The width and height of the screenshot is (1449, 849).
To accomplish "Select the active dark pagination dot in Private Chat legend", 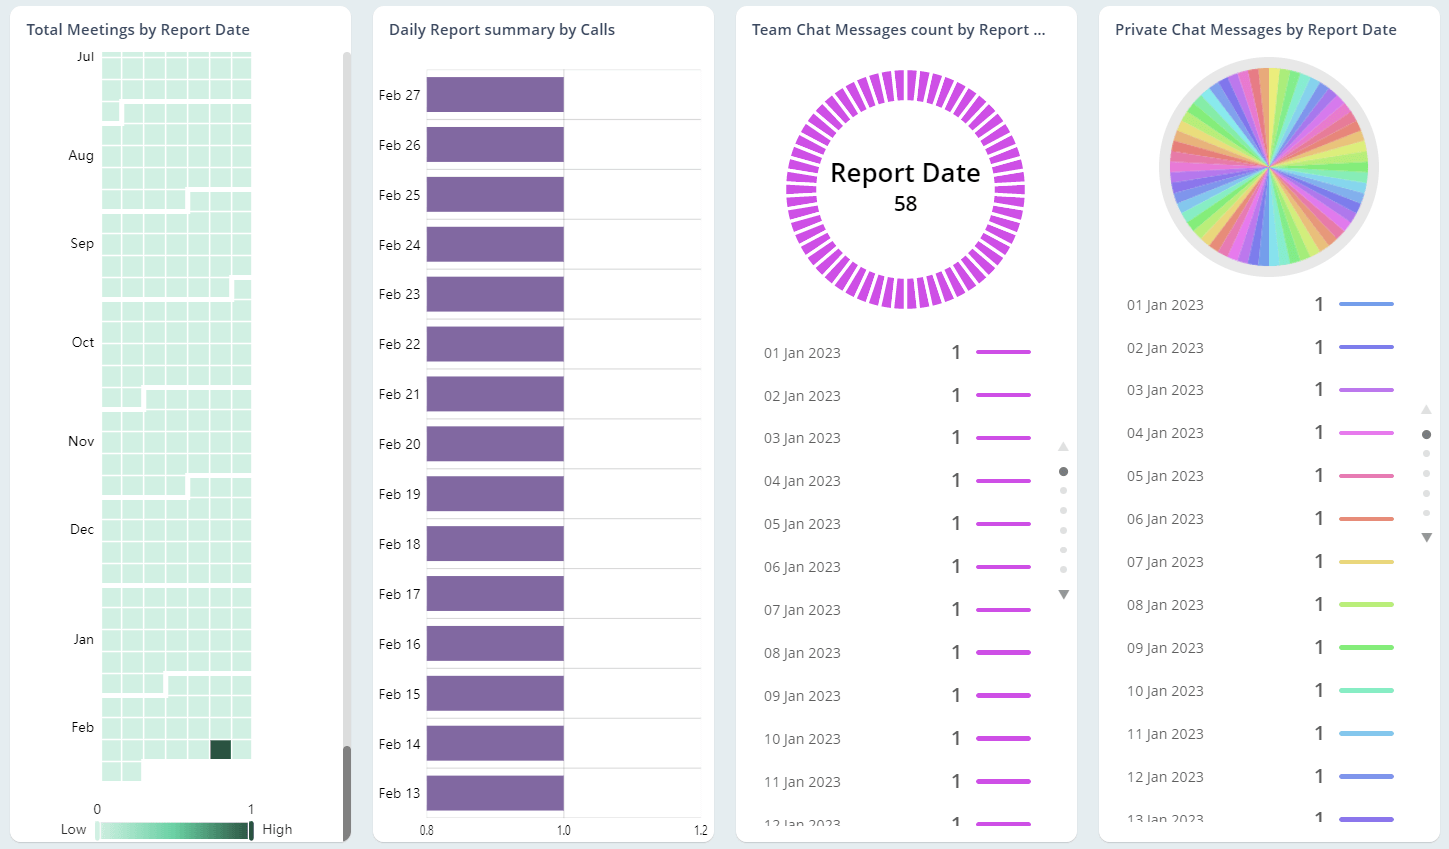I will pos(1426,434).
